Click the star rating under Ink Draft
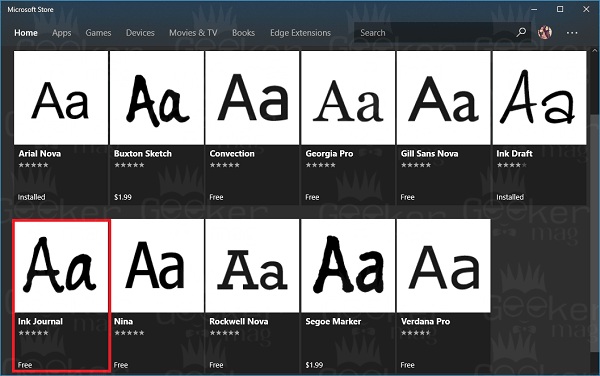600x376 pixels. coord(512,165)
